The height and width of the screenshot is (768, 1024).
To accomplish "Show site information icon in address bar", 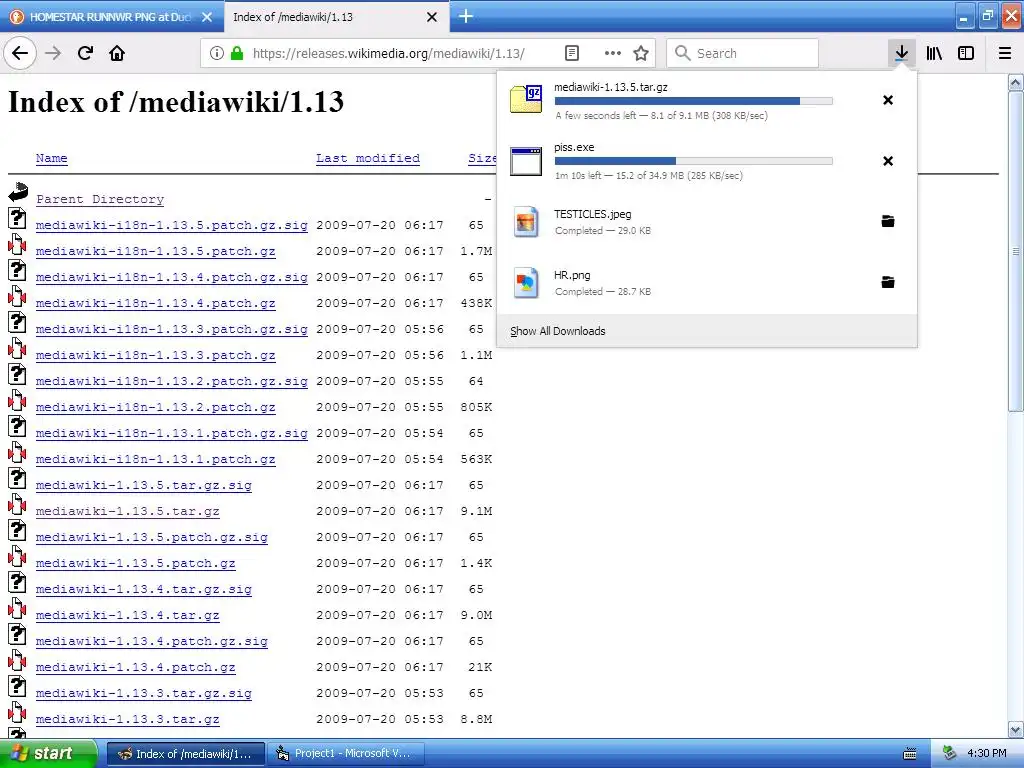I will coord(217,53).
